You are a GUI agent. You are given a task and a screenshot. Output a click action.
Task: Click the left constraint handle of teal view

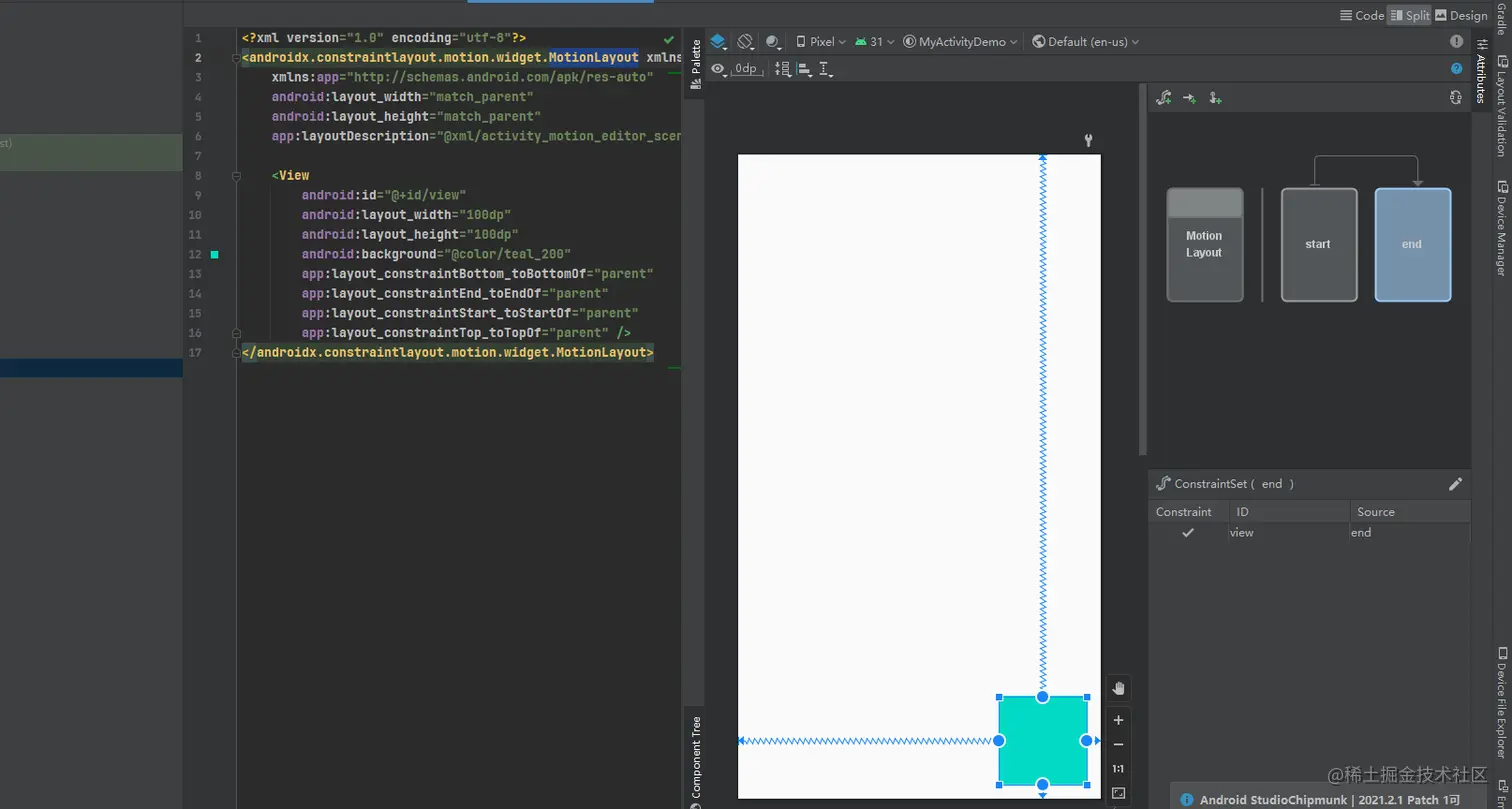pyautogui.click(x=999, y=741)
